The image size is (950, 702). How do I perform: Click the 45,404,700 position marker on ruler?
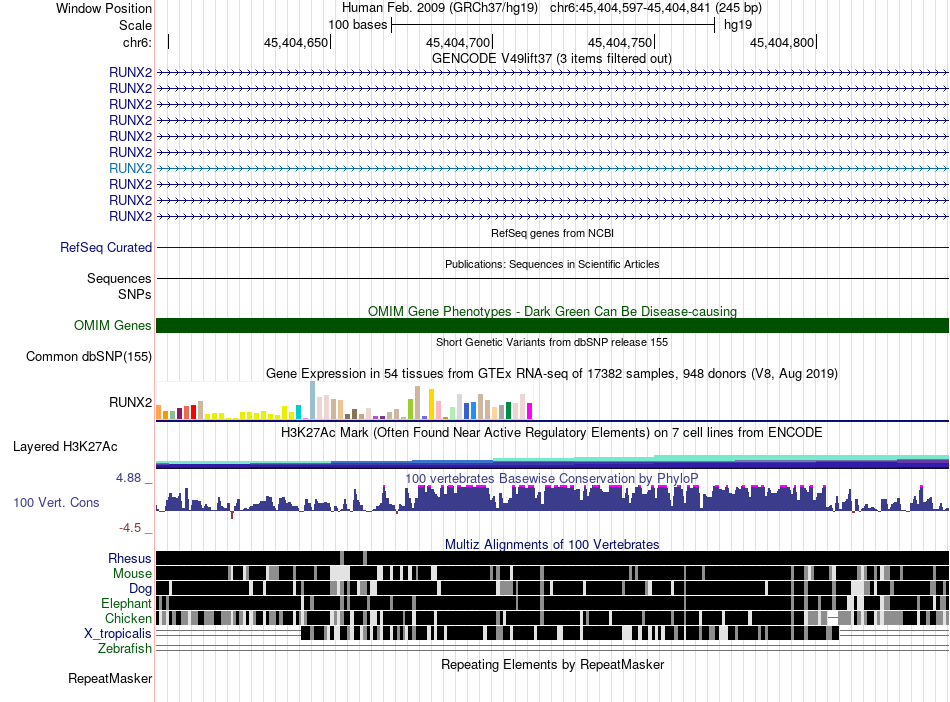pyautogui.click(x=458, y=42)
